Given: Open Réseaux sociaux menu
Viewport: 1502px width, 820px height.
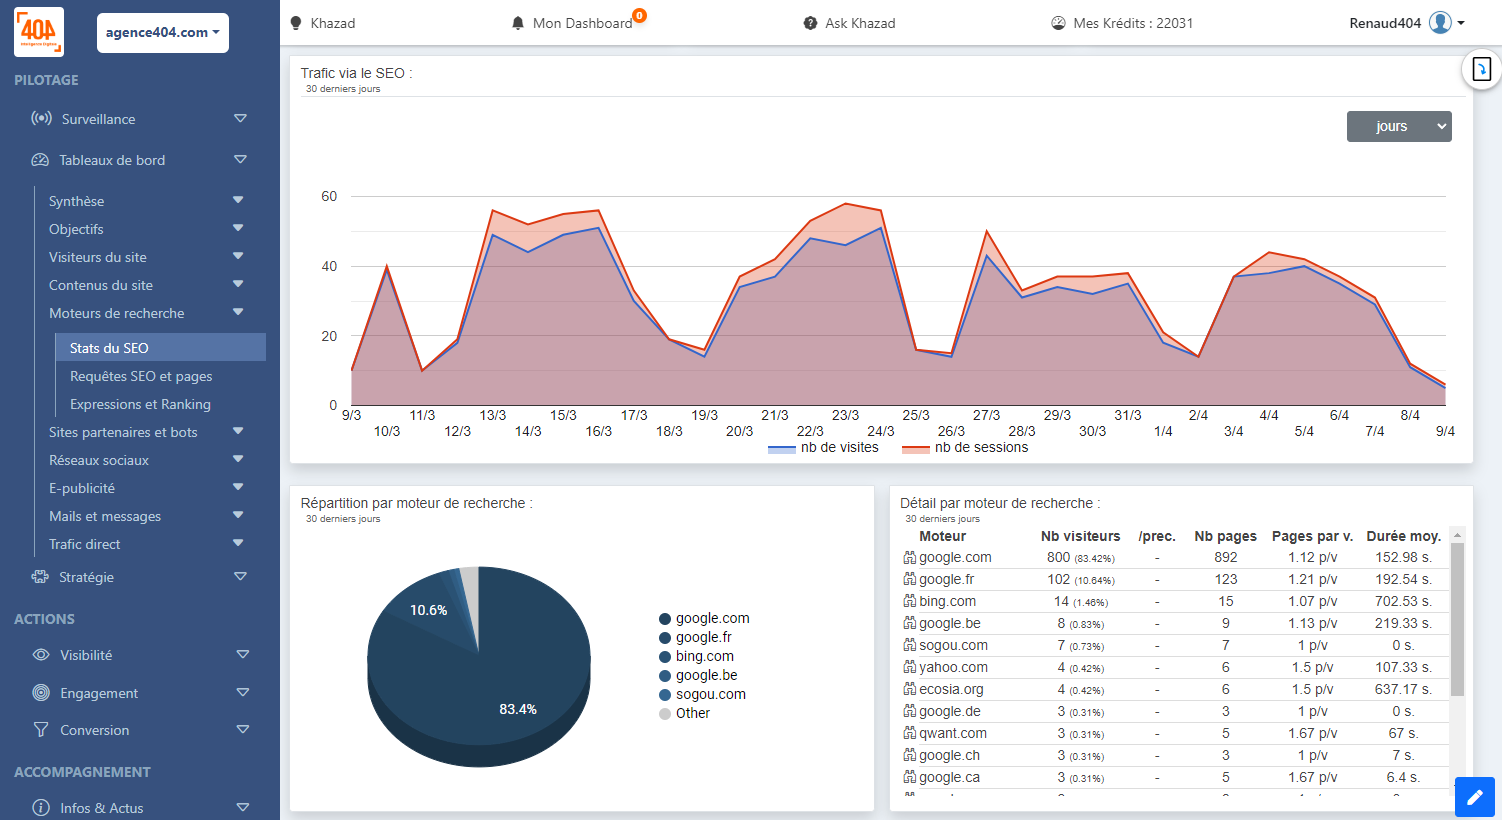Looking at the screenshot, I should coord(99,460).
